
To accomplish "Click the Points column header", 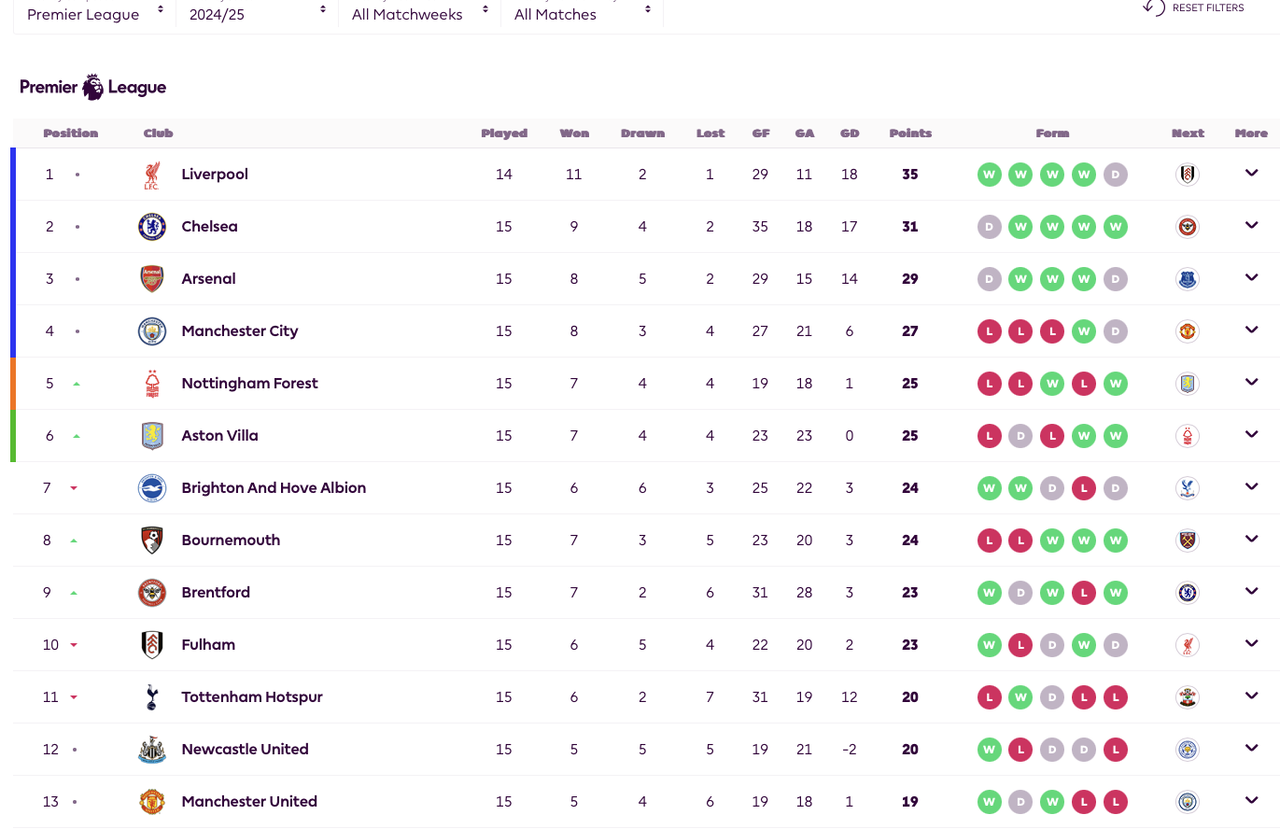I will [910, 133].
